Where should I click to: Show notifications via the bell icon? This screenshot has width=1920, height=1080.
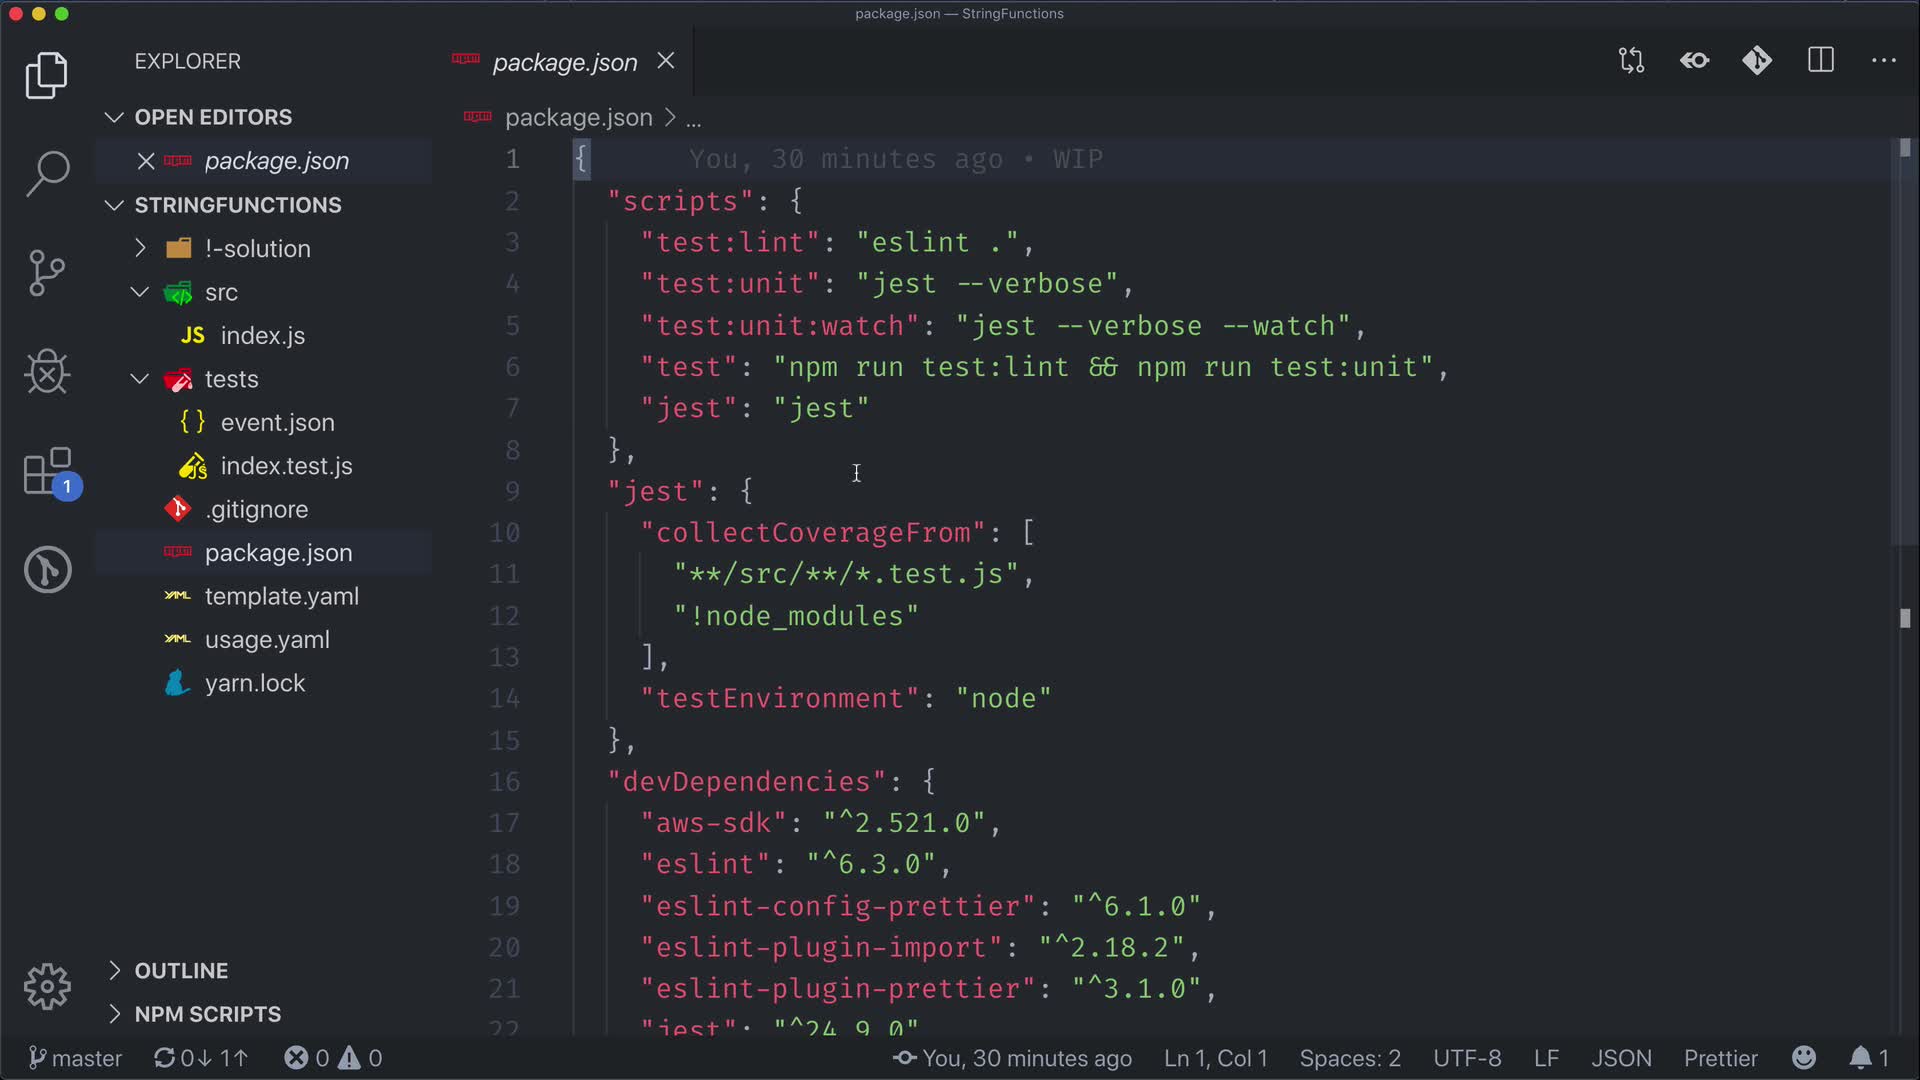(x=1860, y=1058)
